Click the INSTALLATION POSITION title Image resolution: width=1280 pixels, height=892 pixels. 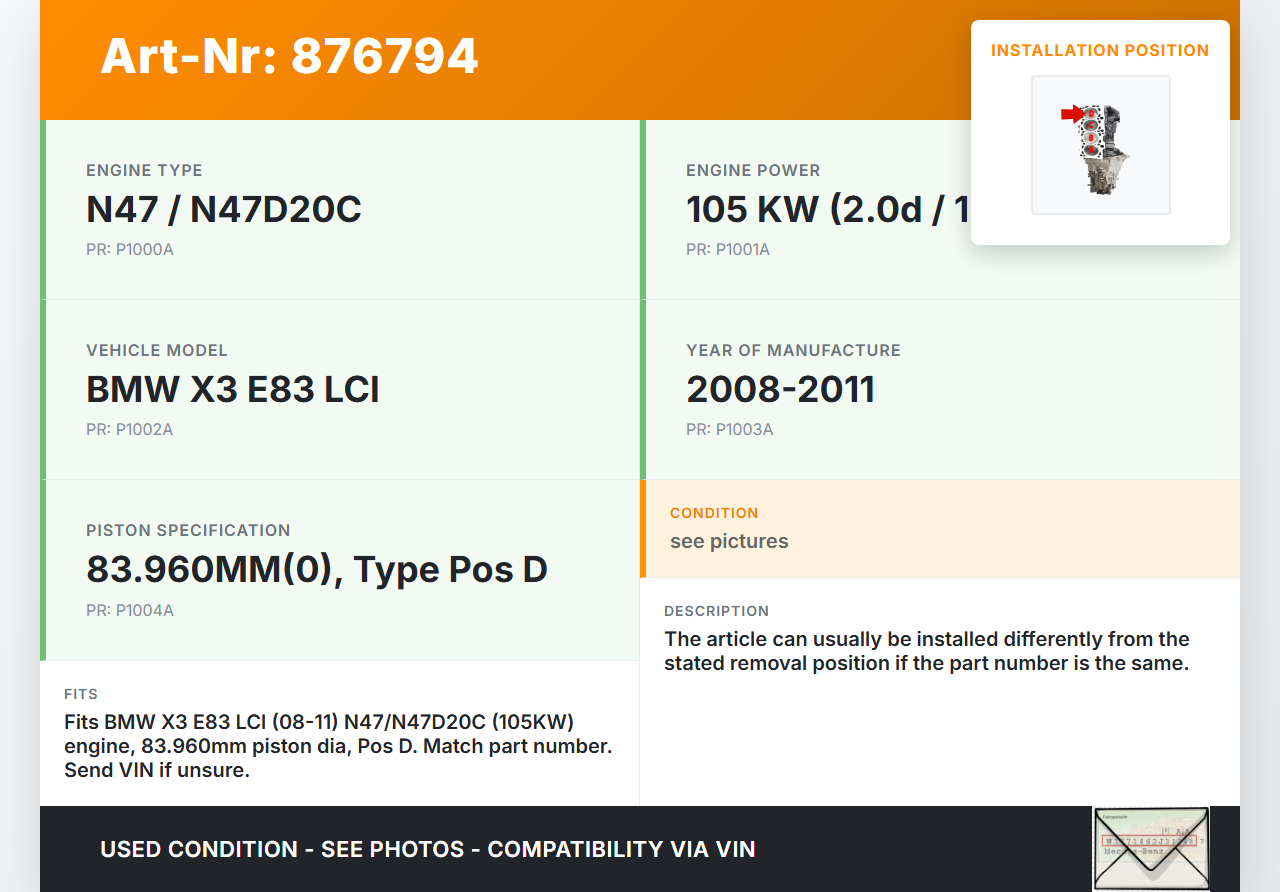coord(1099,50)
